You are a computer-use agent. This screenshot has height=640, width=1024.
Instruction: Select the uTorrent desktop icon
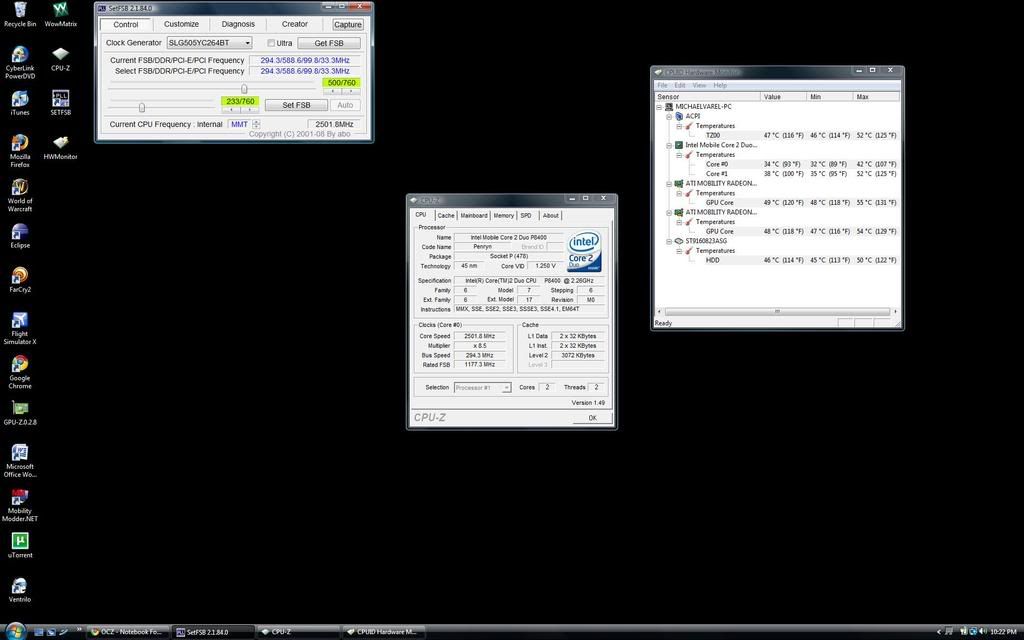[20, 545]
